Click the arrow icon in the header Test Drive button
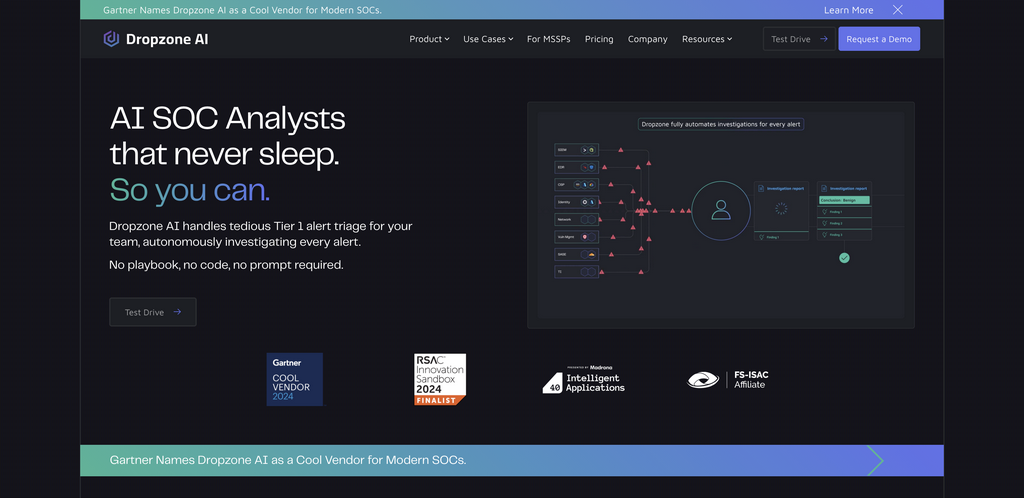1024x498 pixels. (x=824, y=39)
